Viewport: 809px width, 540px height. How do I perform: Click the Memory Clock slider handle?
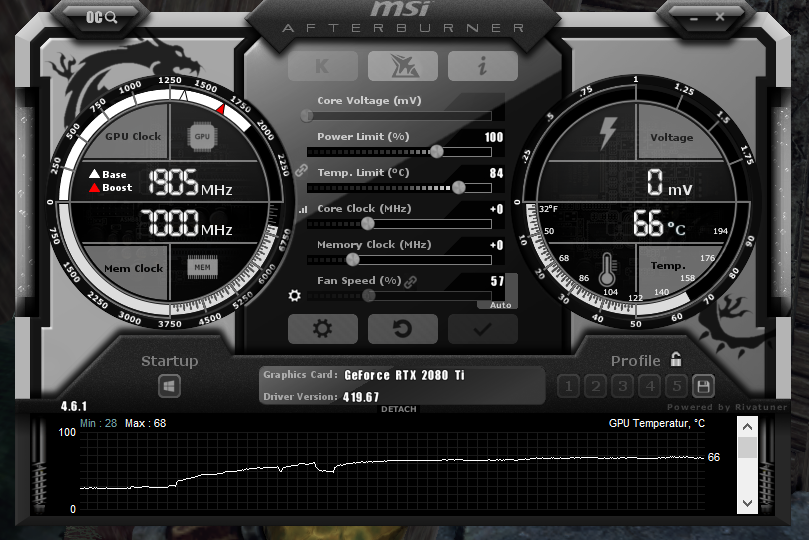pyautogui.click(x=352, y=259)
